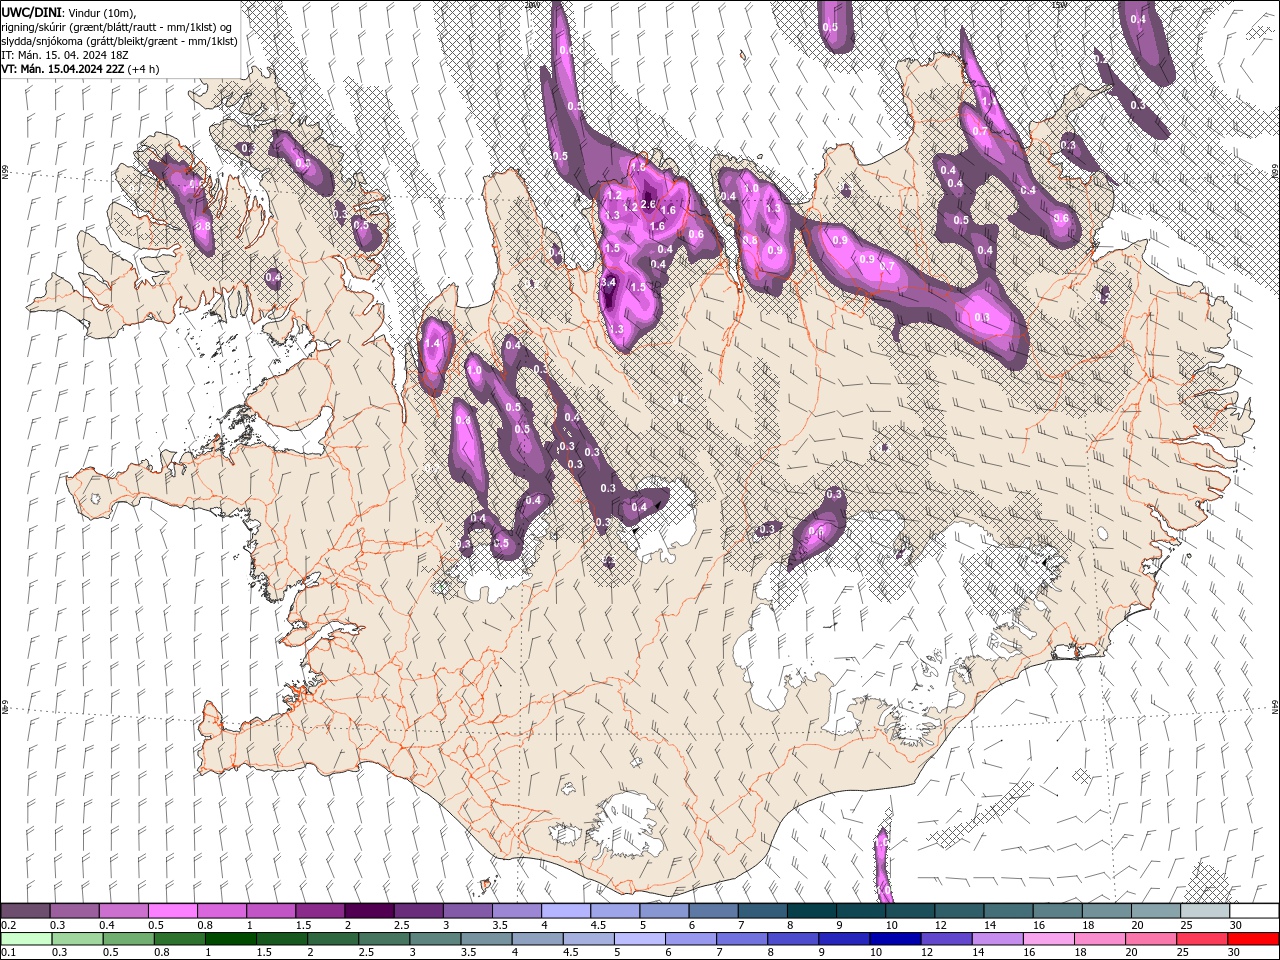Select upper legend row 8 dark teal swatch
The height and width of the screenshot is (960, 1280).
(812, 911)
